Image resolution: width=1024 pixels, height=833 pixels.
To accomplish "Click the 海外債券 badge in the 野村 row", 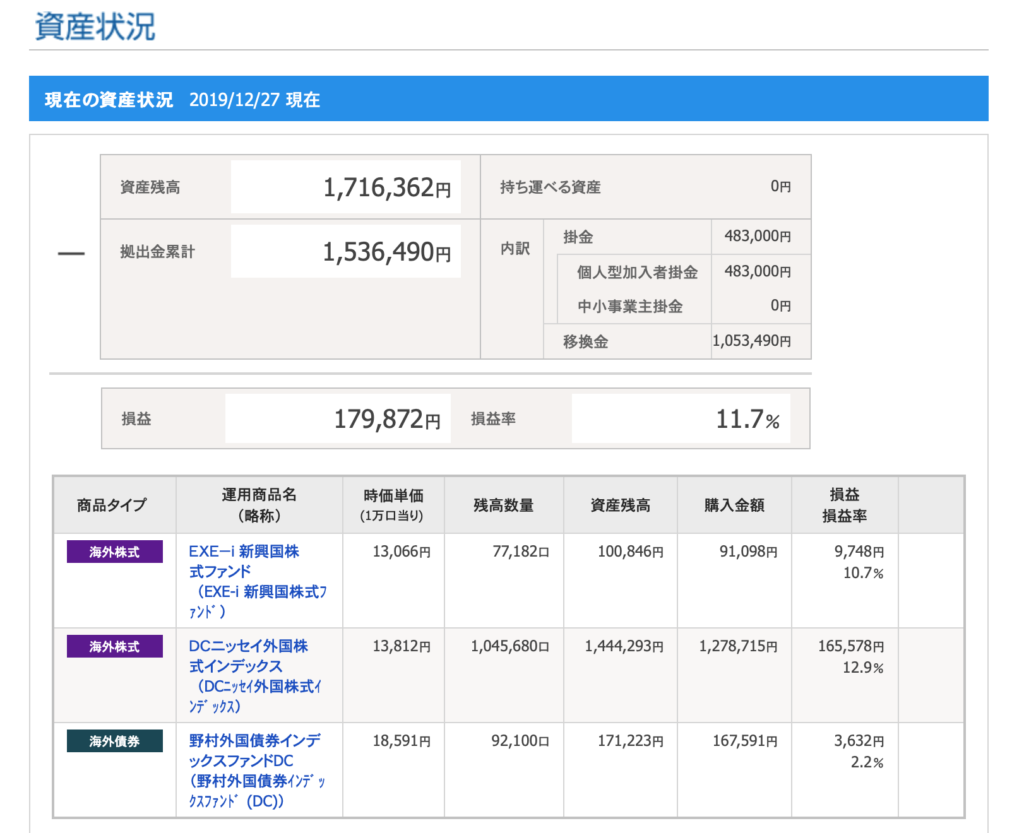I will tap(114, 742).
